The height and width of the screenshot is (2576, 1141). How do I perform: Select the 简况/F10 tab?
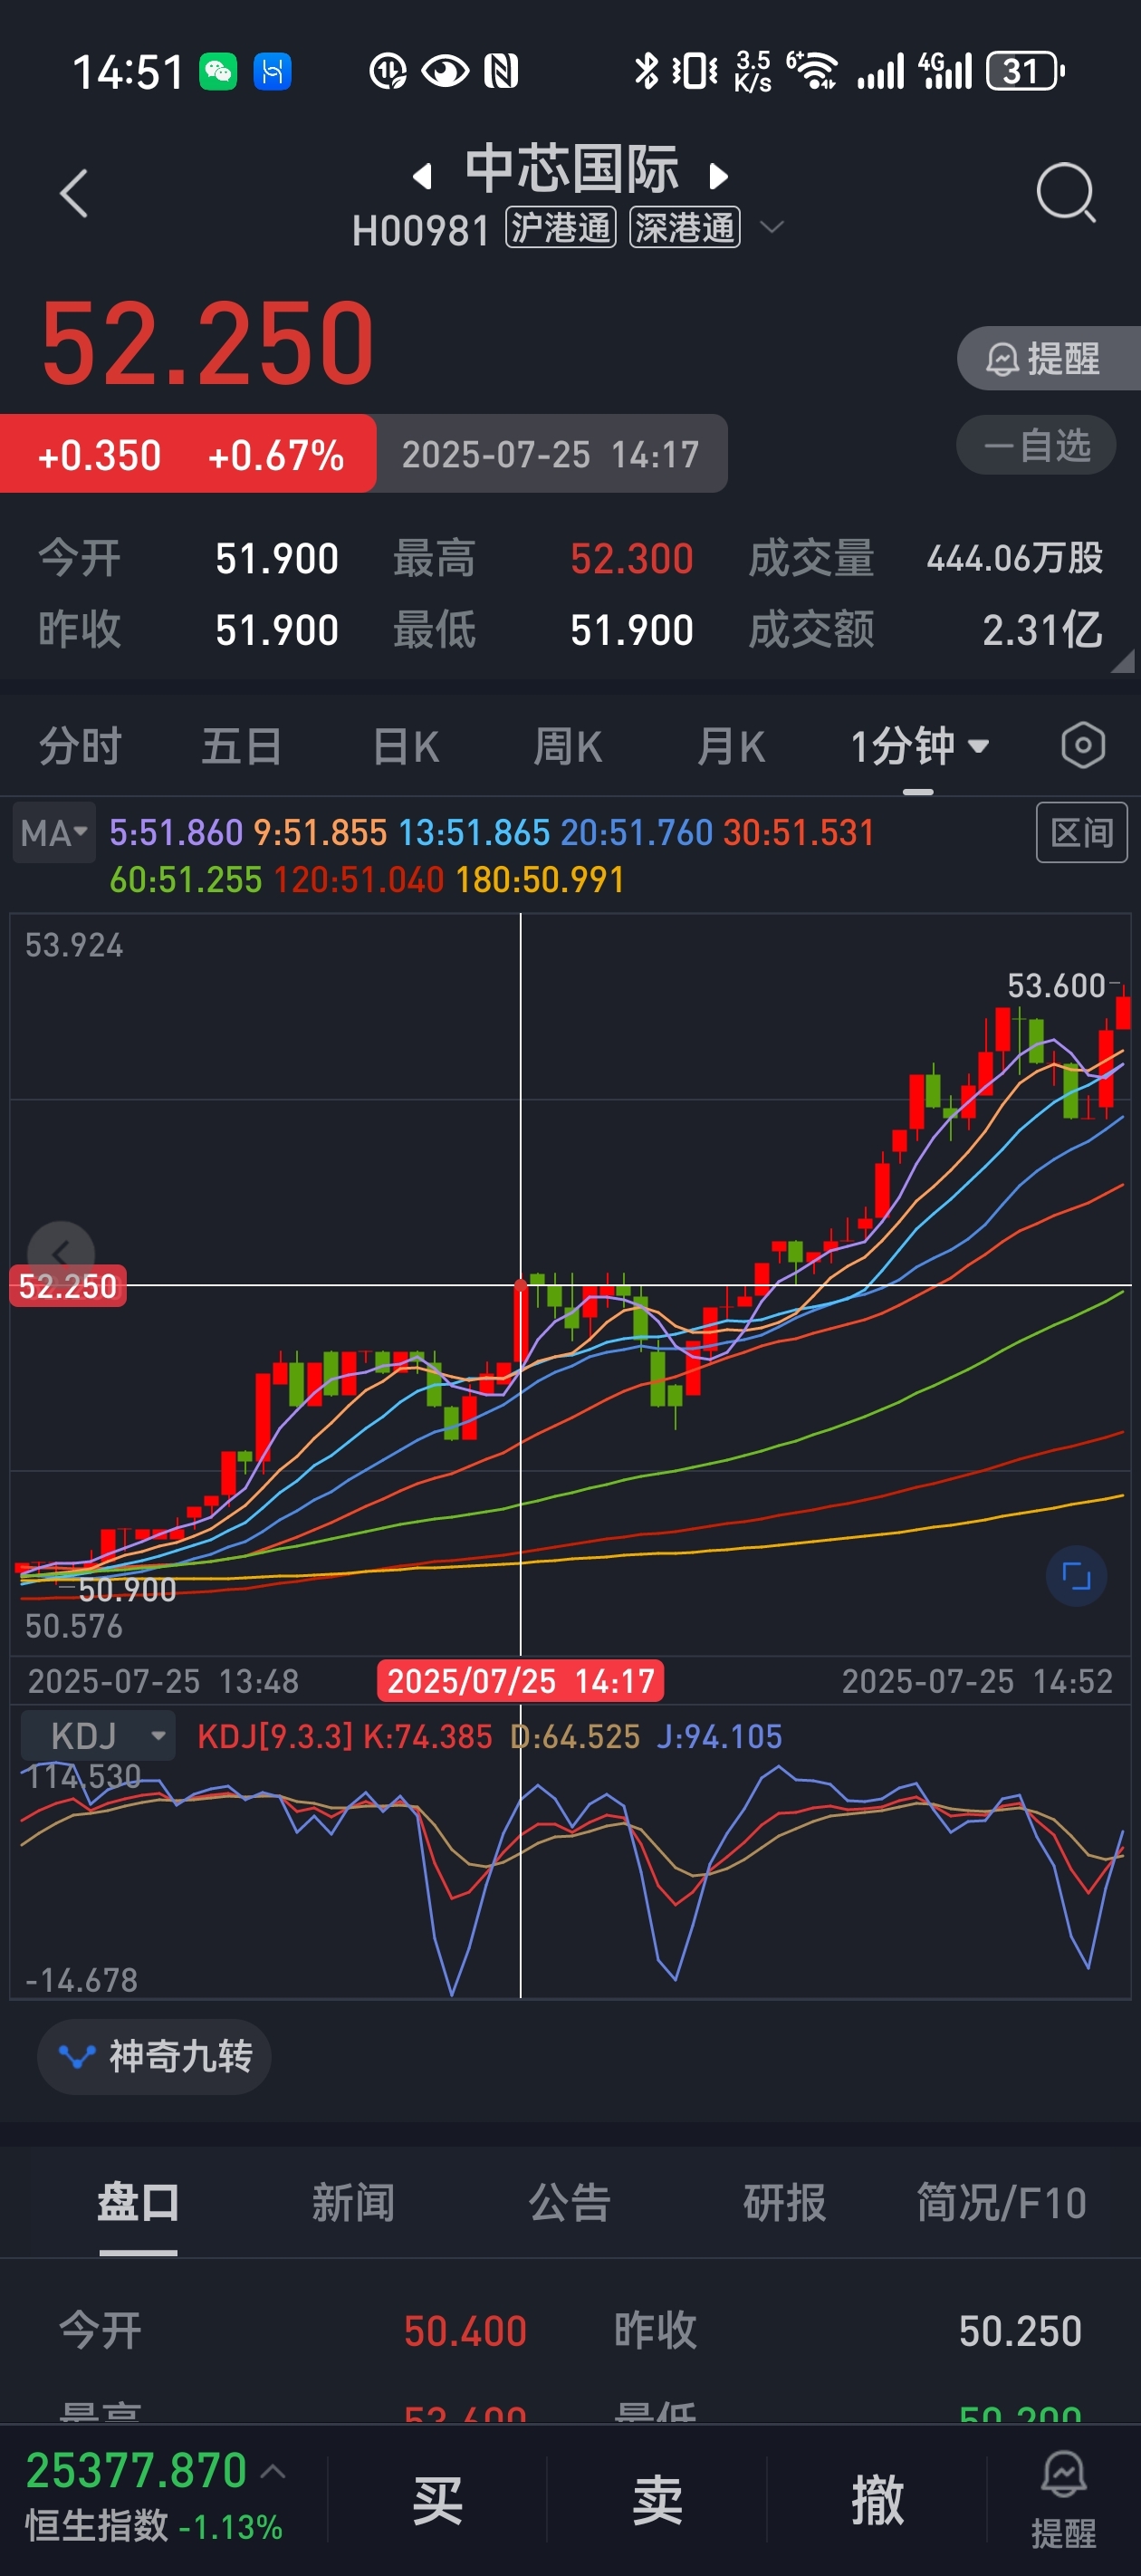click(1002, 2202)
